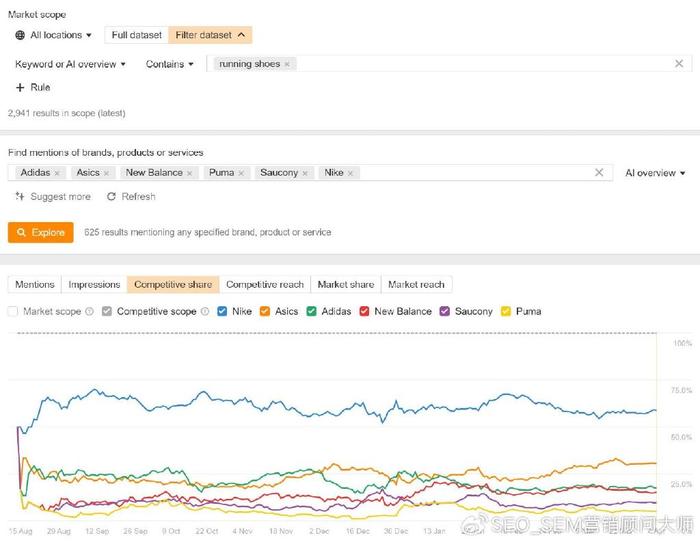Screen dimensions: 700x542
Task: Open the AI overview source dropdown
Action: (655, 173)
